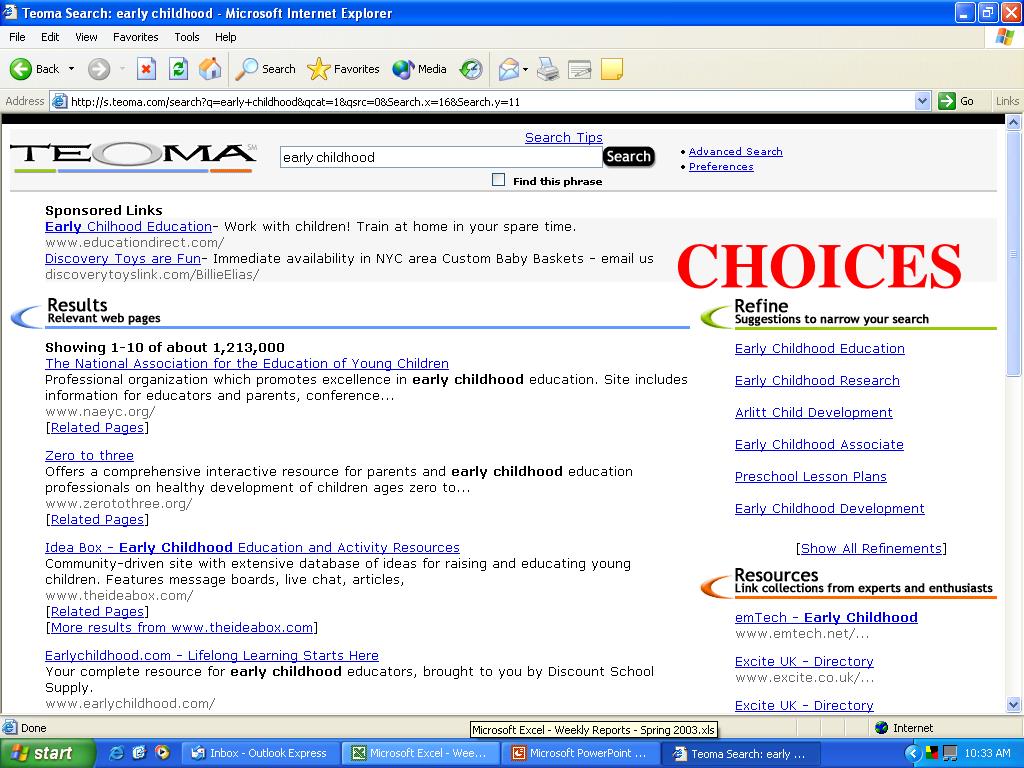Viewport: 1024px width, 768px height.
Task: Click the Teoma search text box
Action: coord(441,157)
